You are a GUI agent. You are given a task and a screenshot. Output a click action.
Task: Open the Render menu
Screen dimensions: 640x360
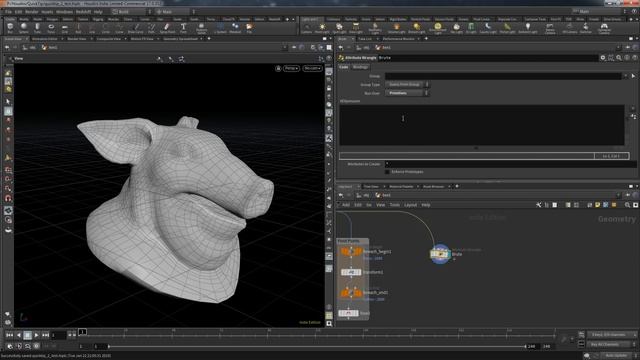[x=31, y=12]
